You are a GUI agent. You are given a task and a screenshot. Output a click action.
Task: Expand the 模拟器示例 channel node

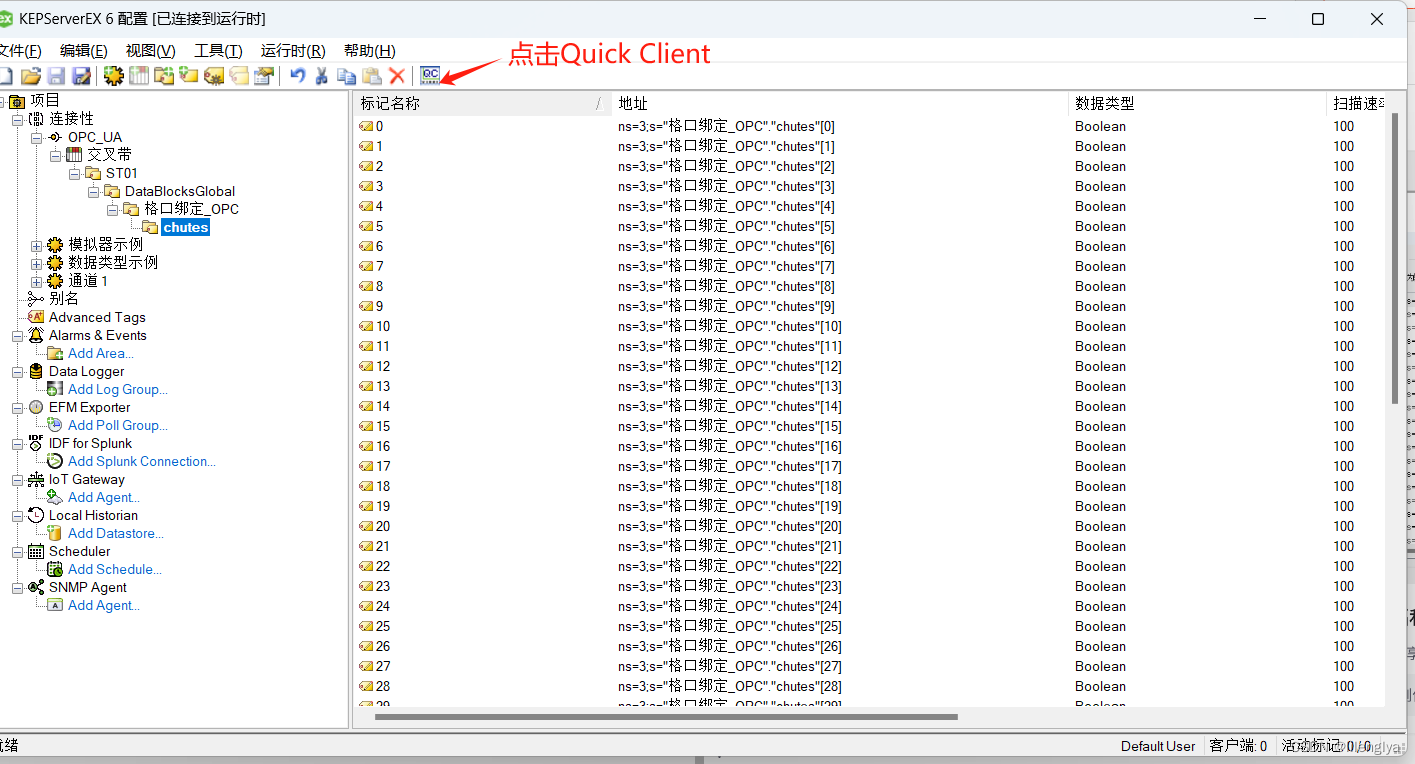pyautogui.click(x=36, y=245)
